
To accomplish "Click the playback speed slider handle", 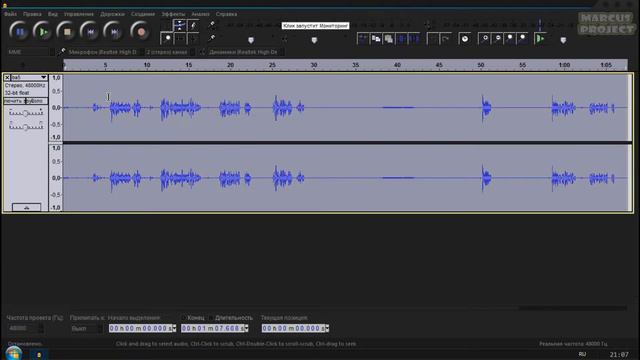I will (563, 40).
